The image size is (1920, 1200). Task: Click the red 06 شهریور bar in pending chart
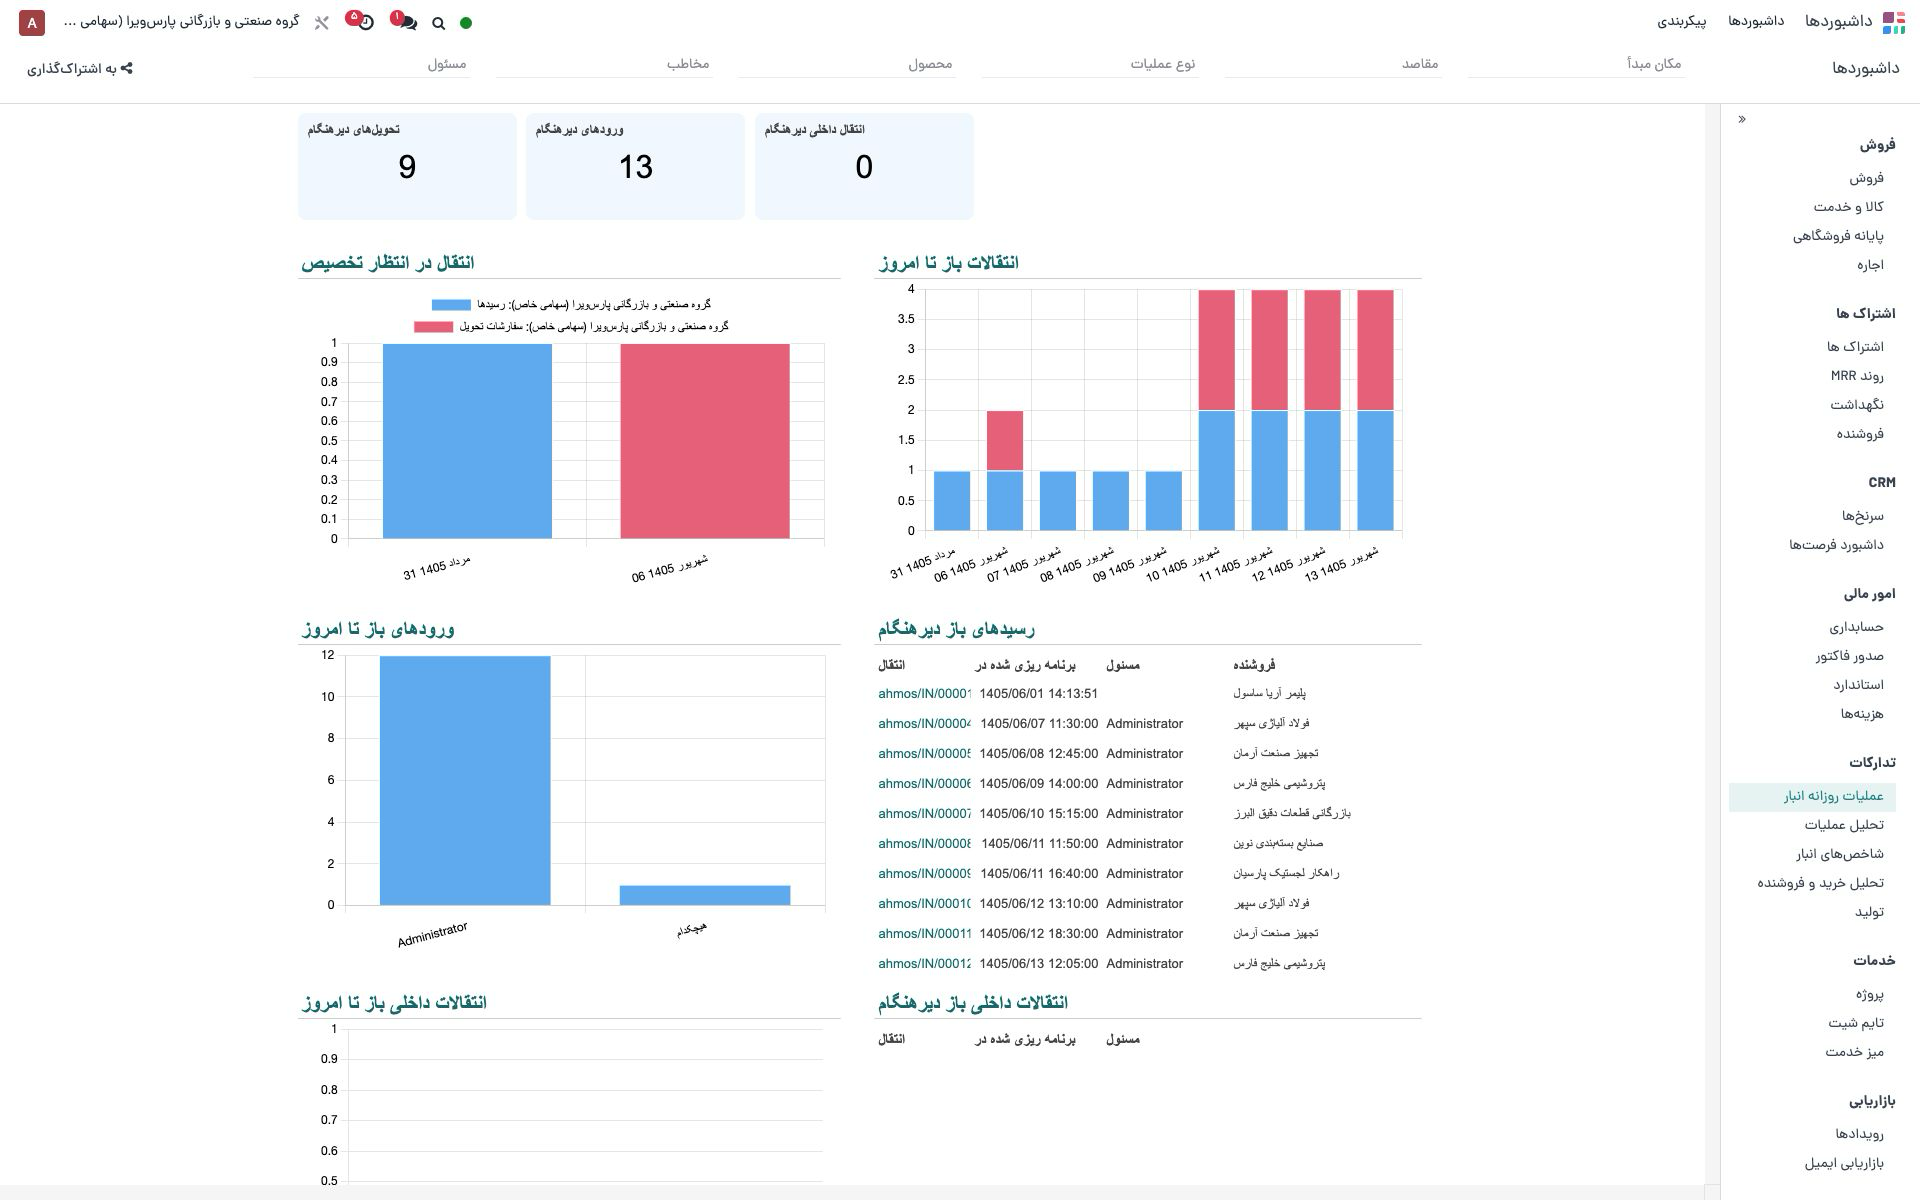click(705, 441)
